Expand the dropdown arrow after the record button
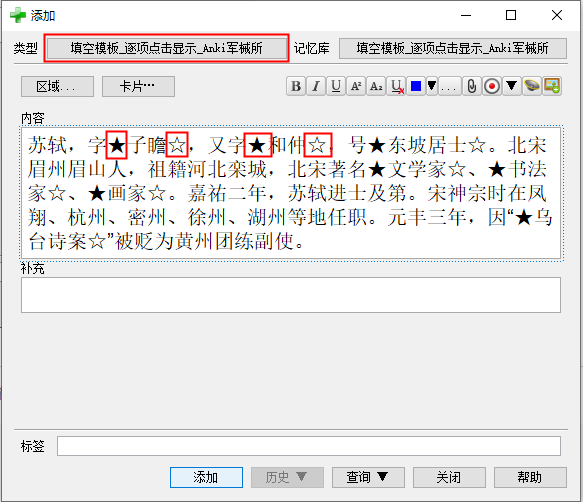 (x=512, y=86)
